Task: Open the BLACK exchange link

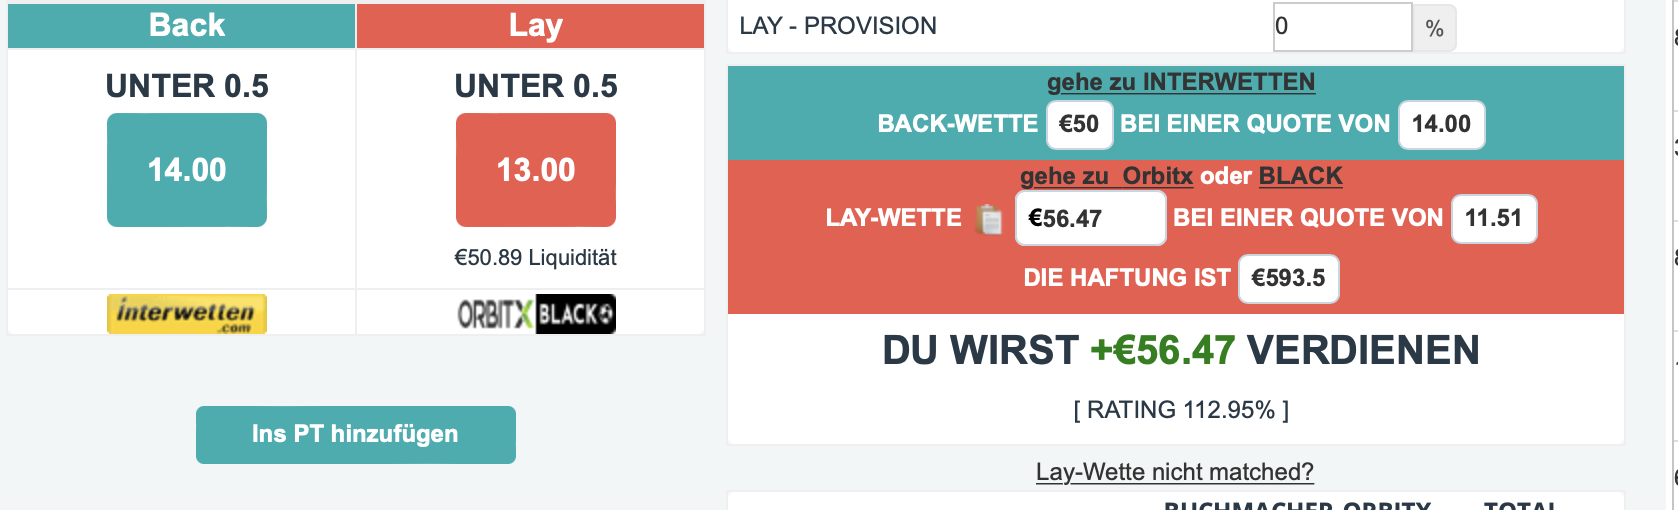Action: pos(1300,176)
